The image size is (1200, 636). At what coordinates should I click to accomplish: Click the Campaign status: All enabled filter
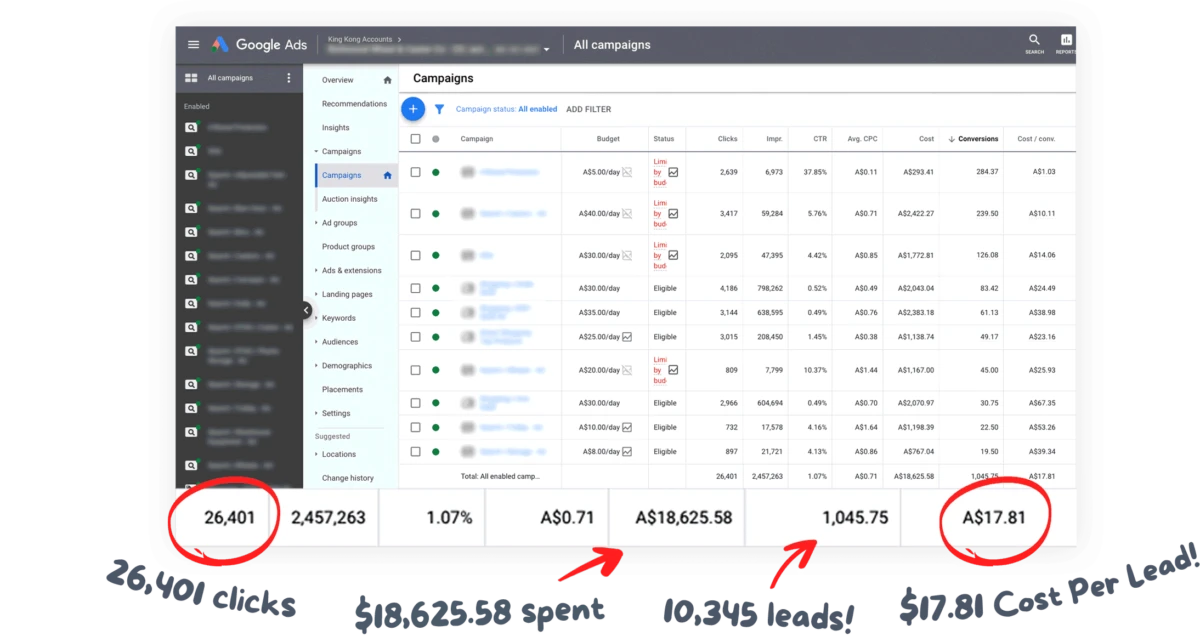[x=507, y=109]
